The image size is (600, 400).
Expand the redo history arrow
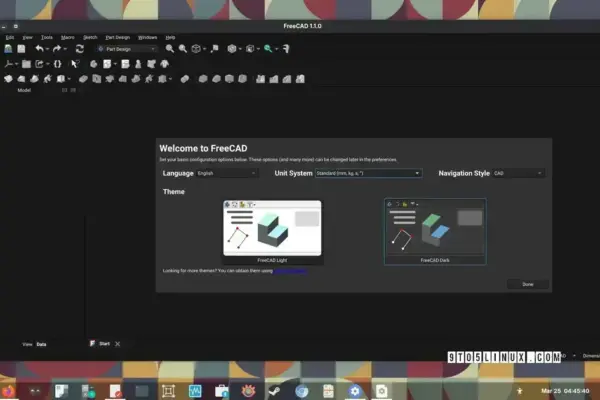65,49
